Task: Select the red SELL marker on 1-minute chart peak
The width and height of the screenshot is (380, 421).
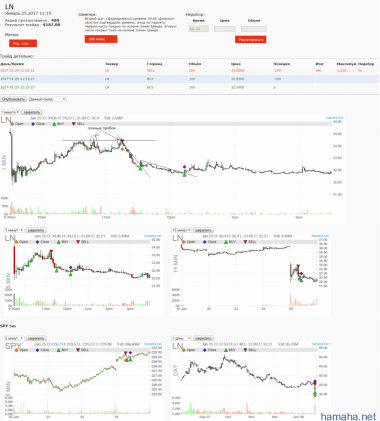Action: pyautogui.click(x=122, y=141)
